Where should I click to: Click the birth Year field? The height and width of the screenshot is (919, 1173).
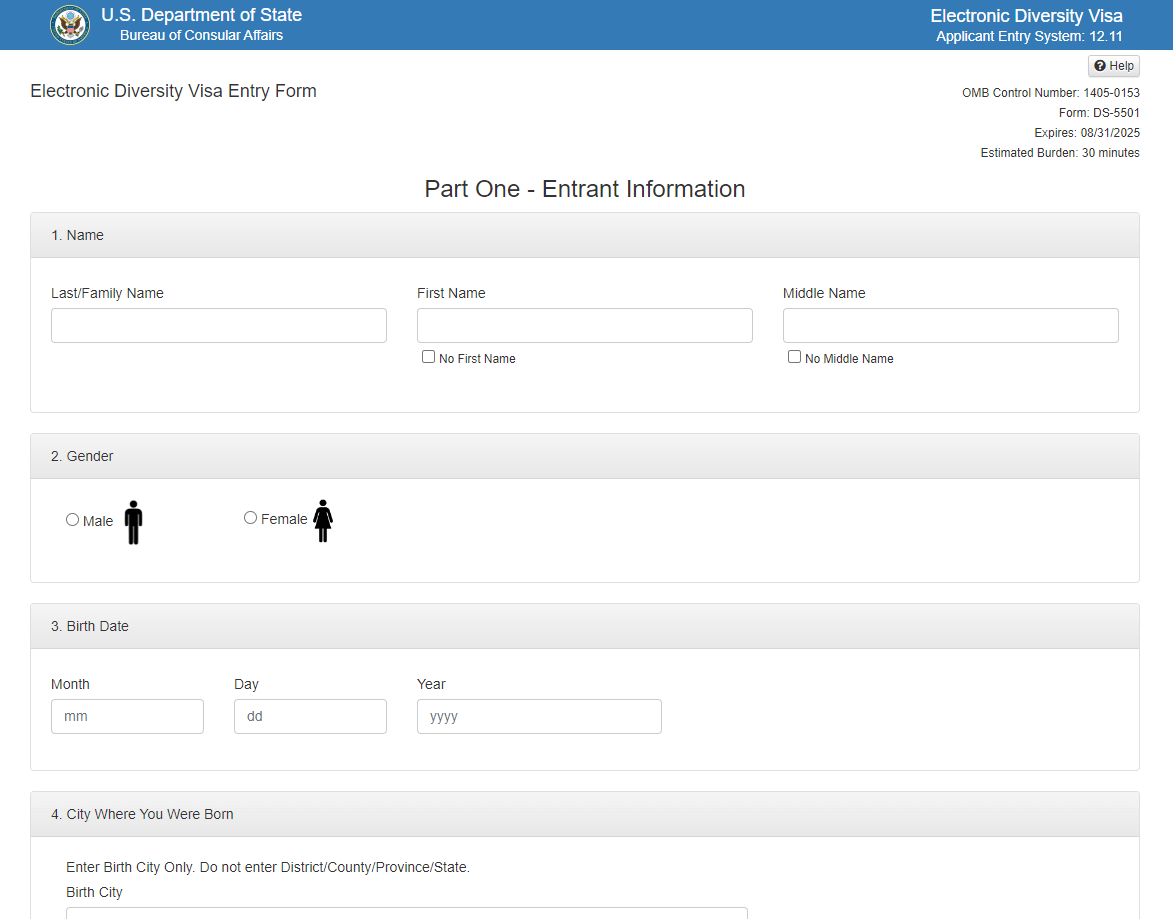click(539, 717)
